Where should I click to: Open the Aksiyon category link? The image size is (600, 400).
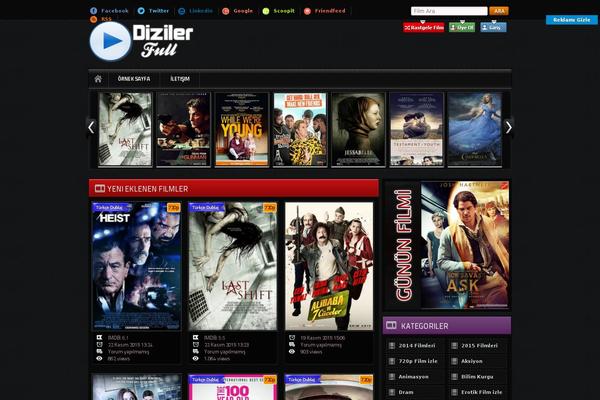[472, 361]
